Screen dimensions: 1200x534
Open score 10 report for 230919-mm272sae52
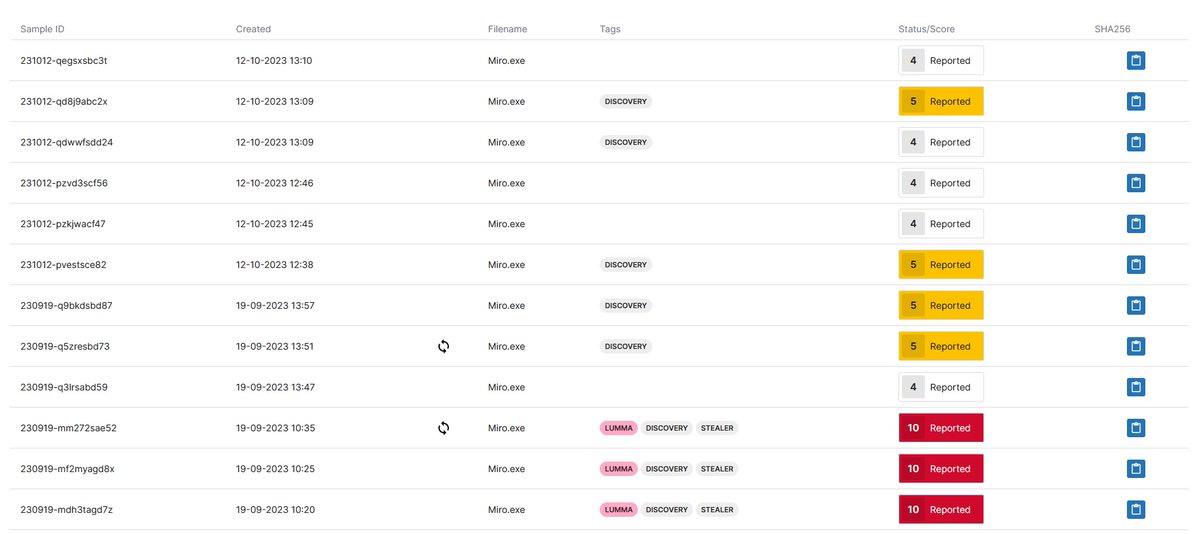941,428
